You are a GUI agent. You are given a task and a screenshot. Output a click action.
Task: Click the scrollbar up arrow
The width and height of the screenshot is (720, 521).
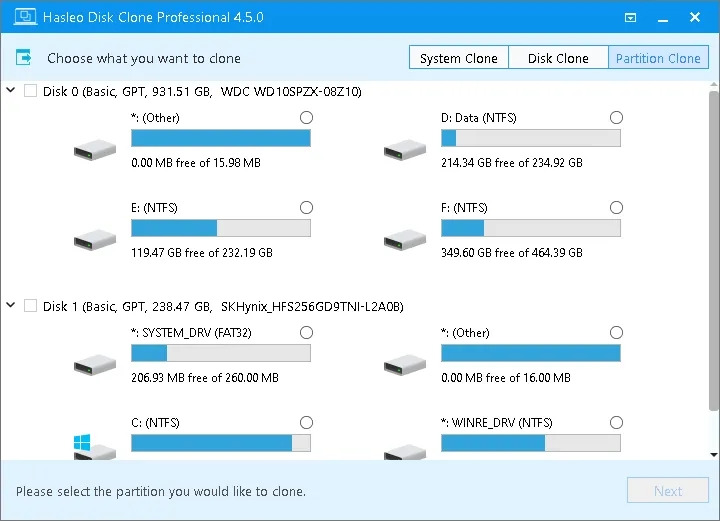[x=713, y=85]
